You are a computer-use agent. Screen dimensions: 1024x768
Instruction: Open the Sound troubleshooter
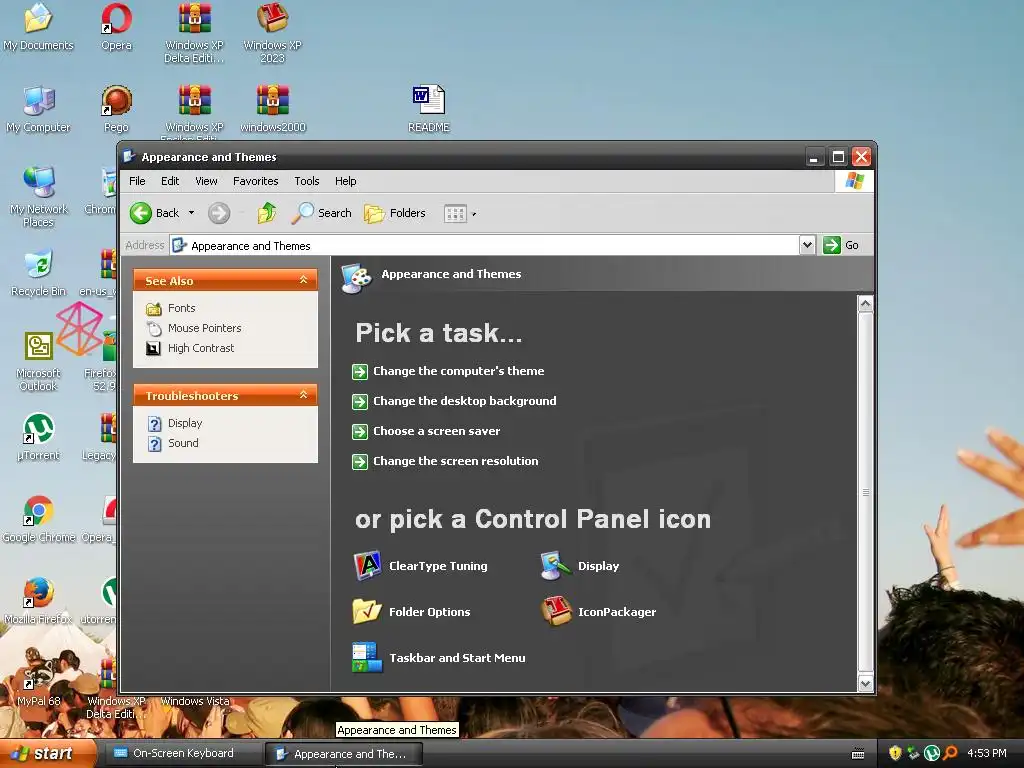click(x=173, y=443)
